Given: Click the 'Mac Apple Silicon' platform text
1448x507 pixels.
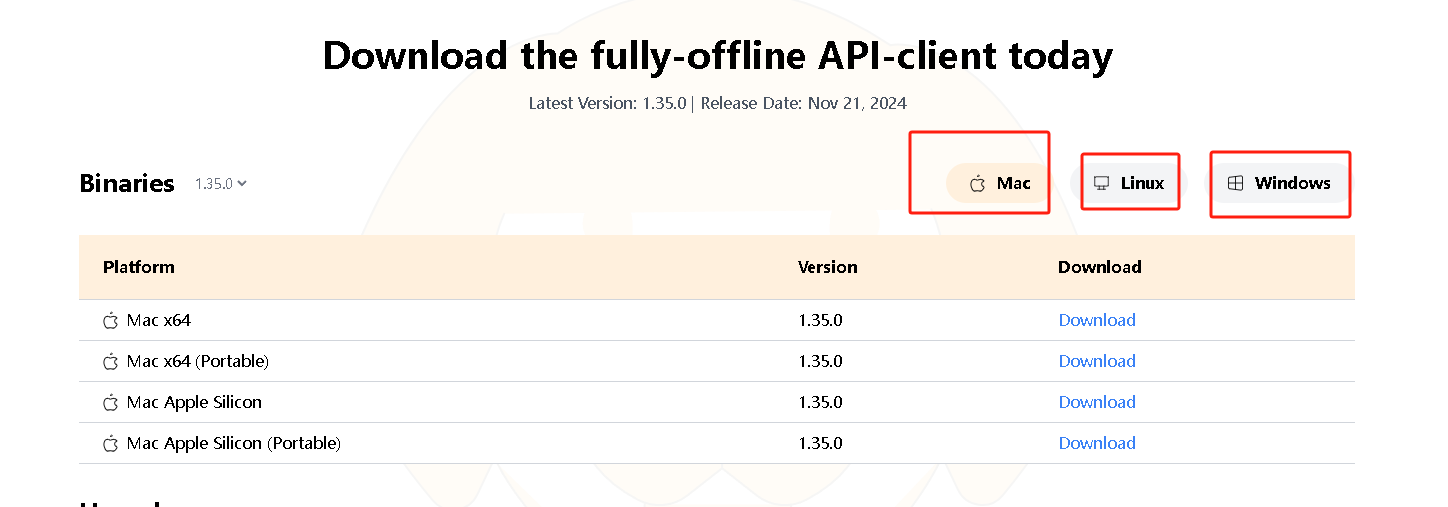Looking at the screenshot, I should point(194,403).
